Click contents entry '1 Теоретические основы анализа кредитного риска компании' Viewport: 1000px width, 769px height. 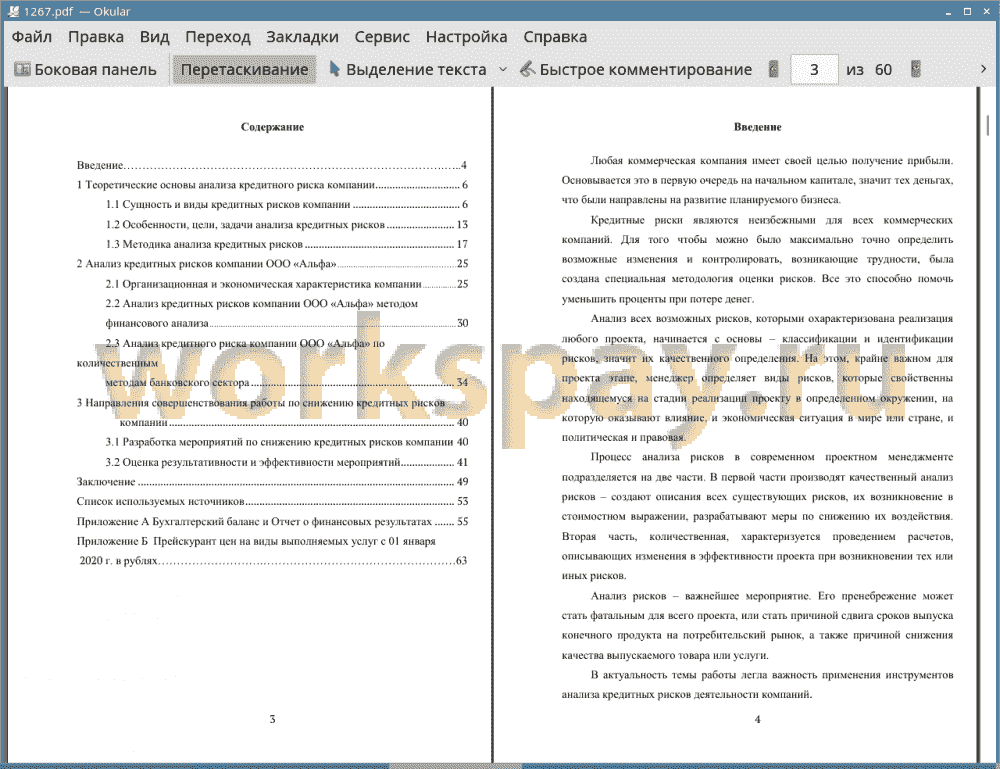click(272, 185)
